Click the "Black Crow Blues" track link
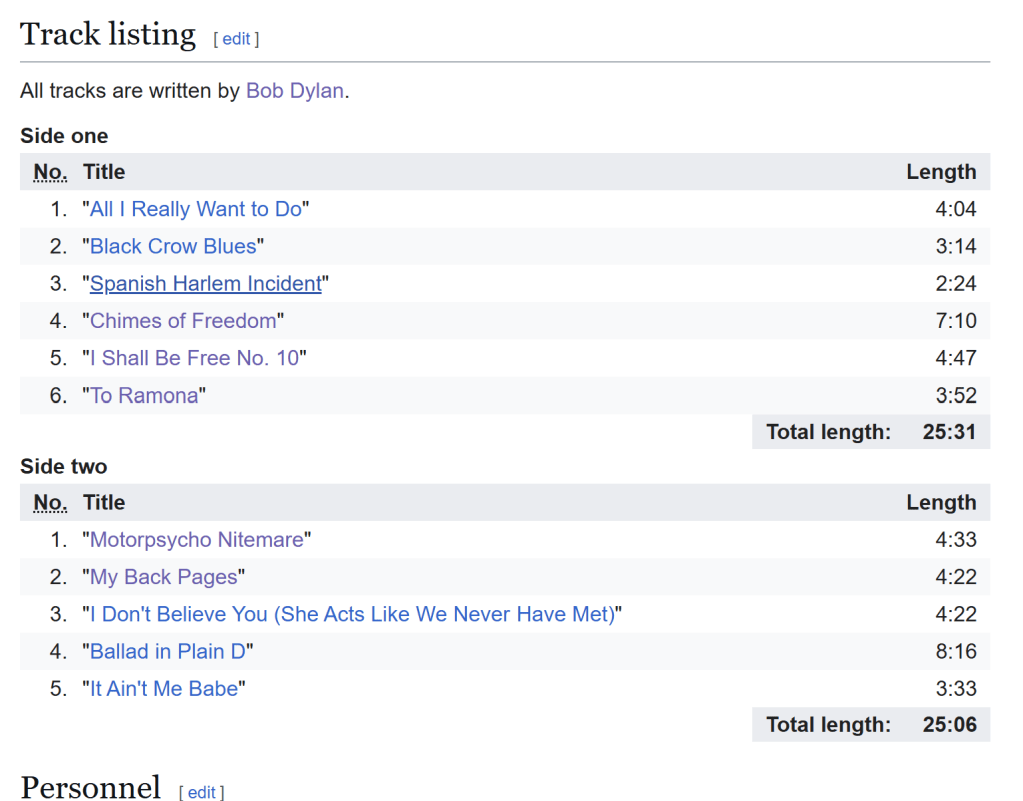This screenshot has height=801, width=1023. point(173,246)
